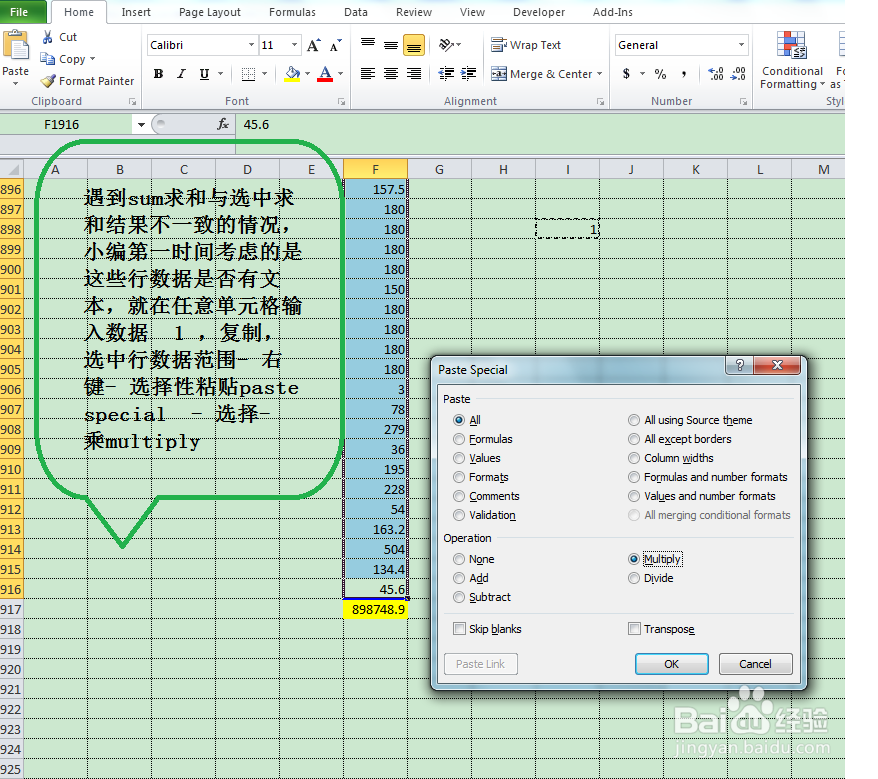Click the Paste clipboard icon
This screenshot has width=878, height=779.
[16, 46]
